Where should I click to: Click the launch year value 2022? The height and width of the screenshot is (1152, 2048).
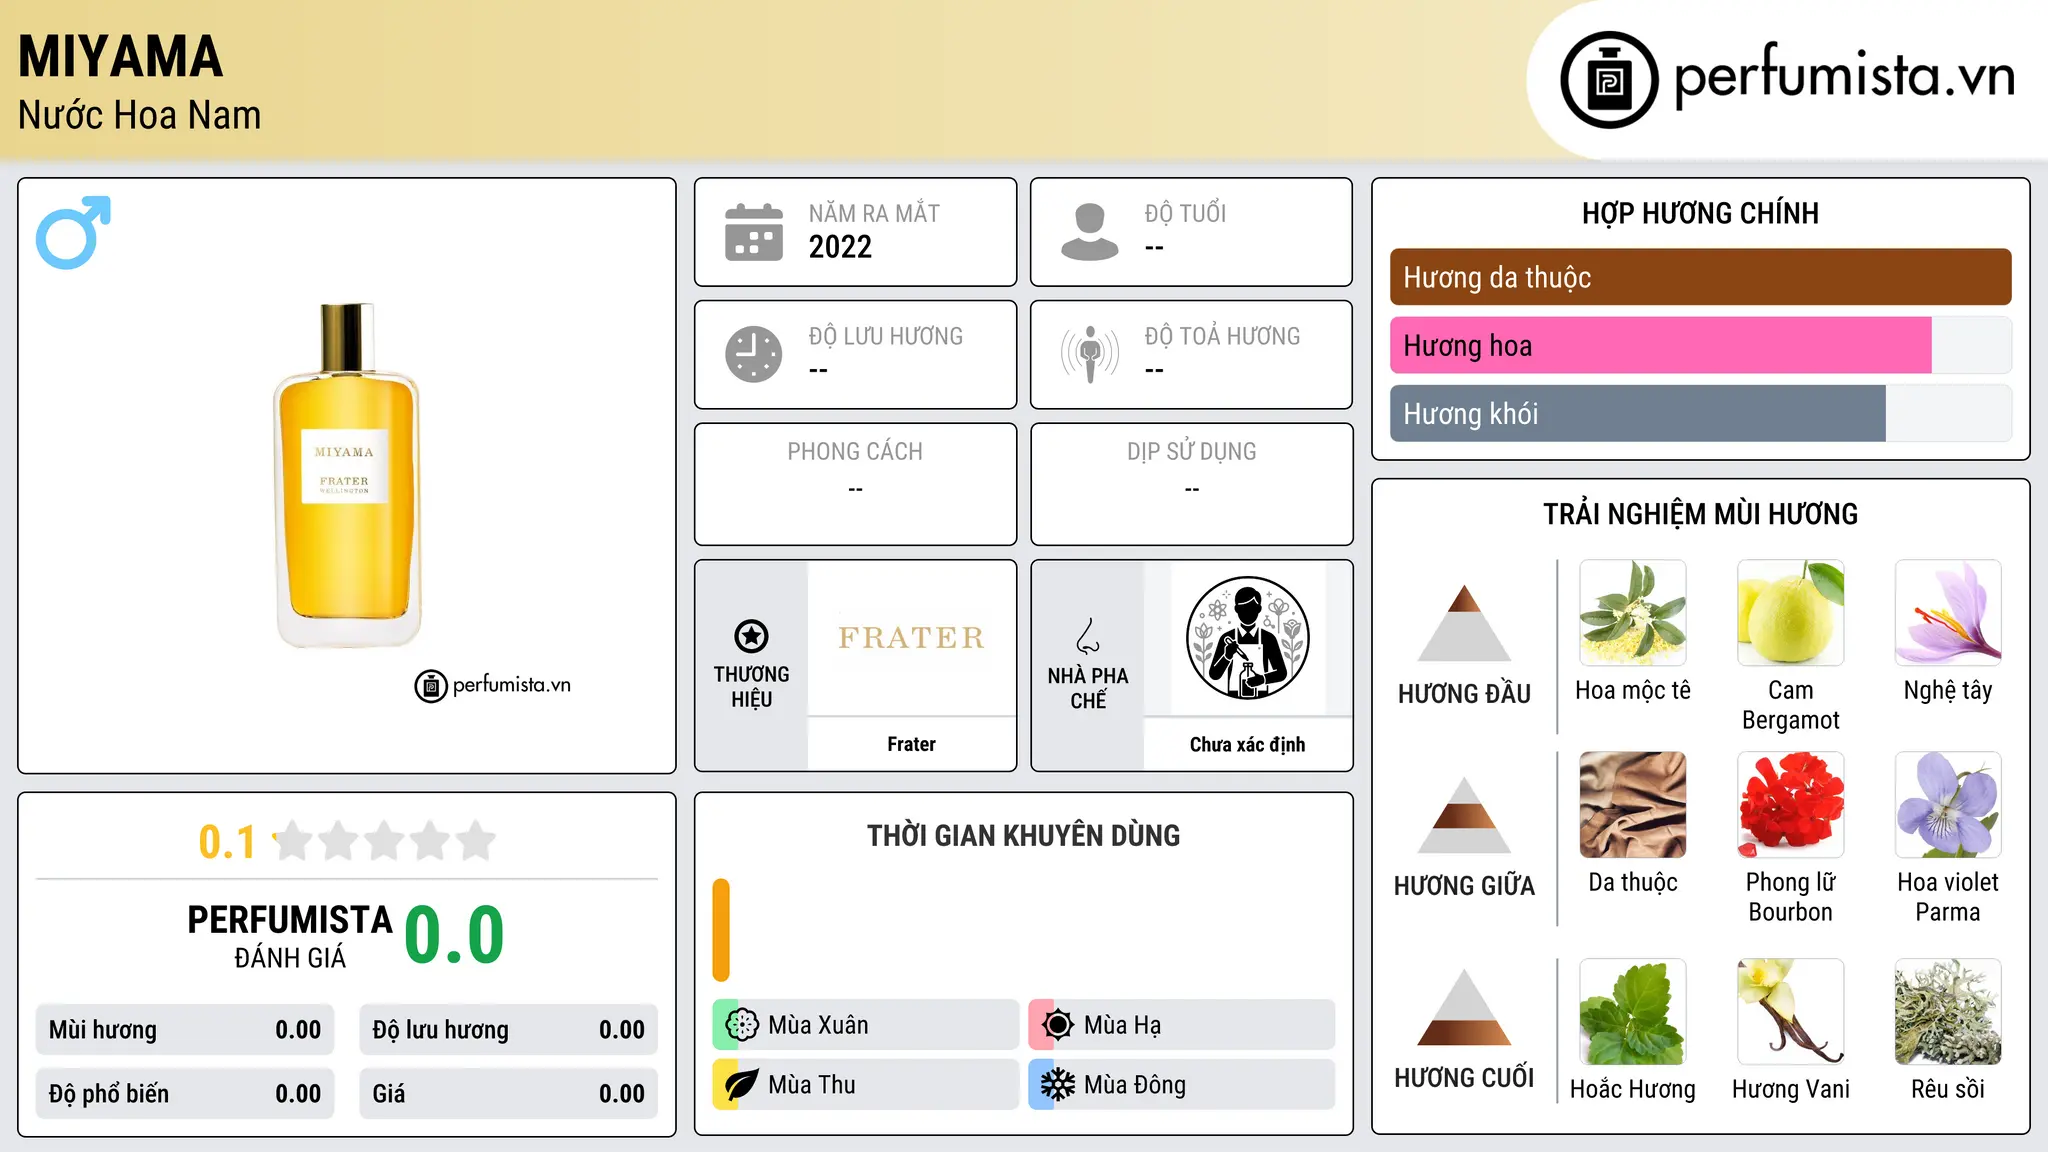pyautogui.click(x=840, y=247)
